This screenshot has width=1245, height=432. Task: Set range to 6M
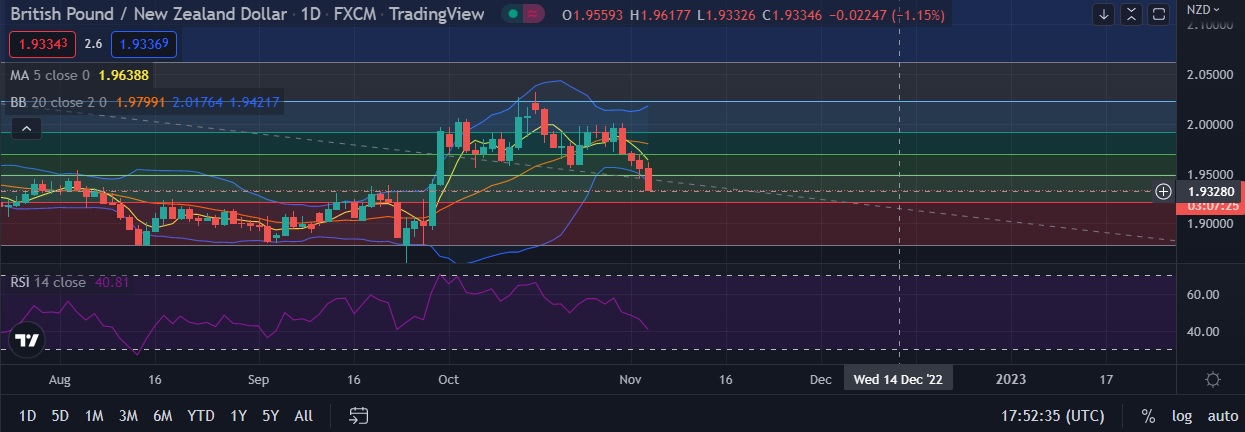tap(163, 416)
